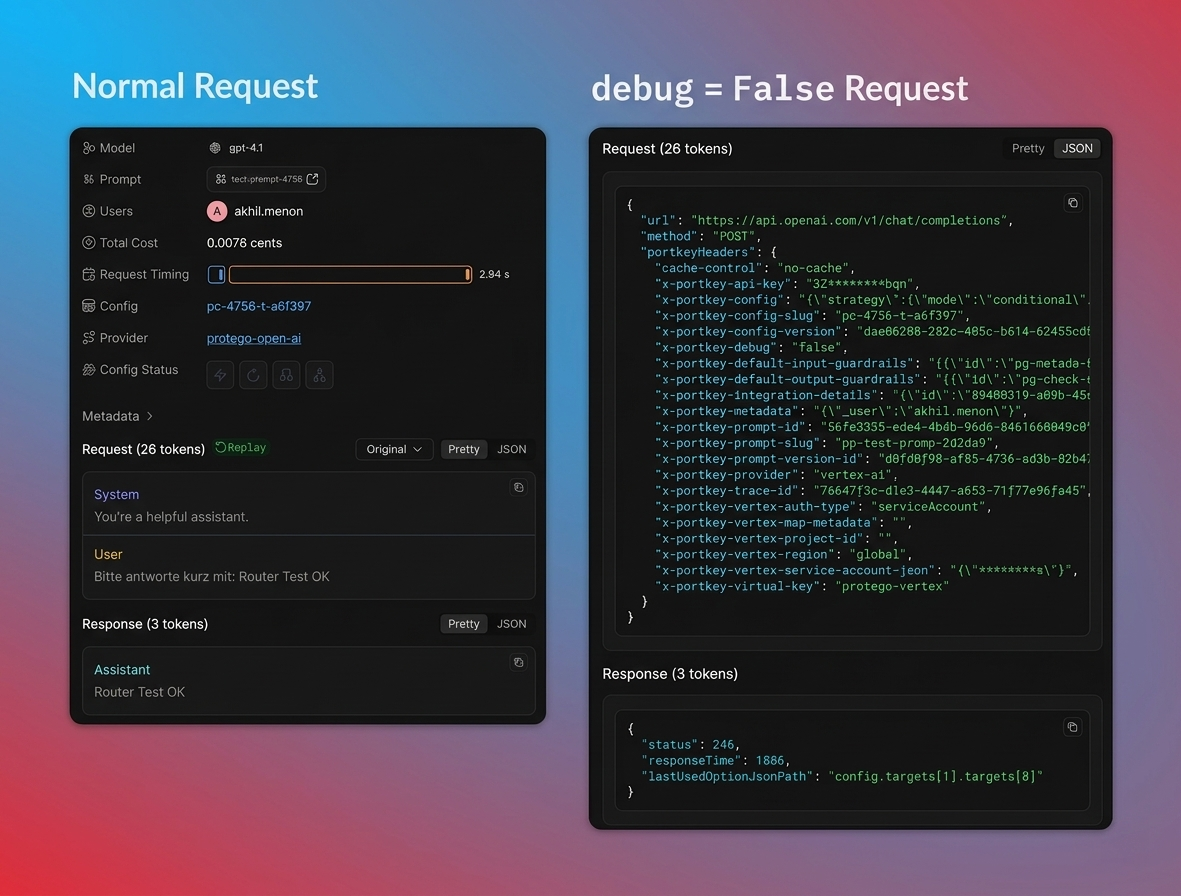Image resolution: width=1181 pixels, height=896 pixels.
Task: Open the pc-4756-t-a6f397 config link
Action: (259, 306)
